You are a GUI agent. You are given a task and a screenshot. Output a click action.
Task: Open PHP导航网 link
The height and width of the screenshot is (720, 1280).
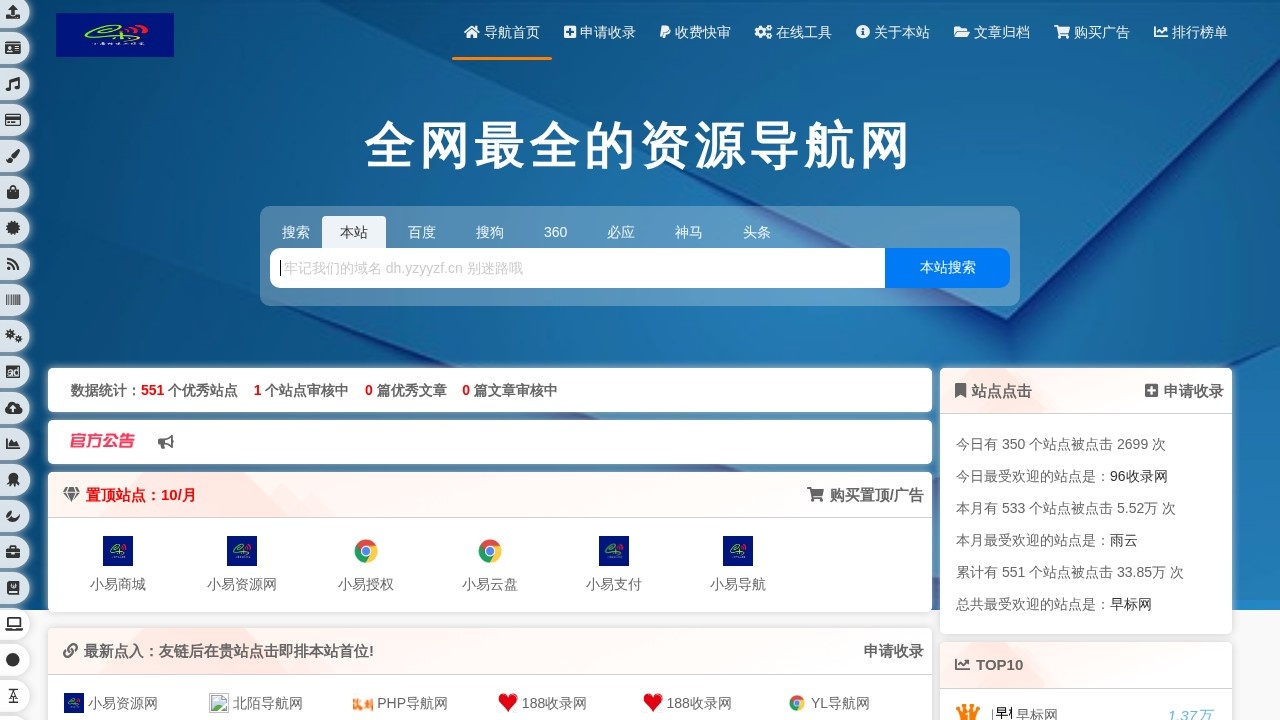tap(400, 703)
